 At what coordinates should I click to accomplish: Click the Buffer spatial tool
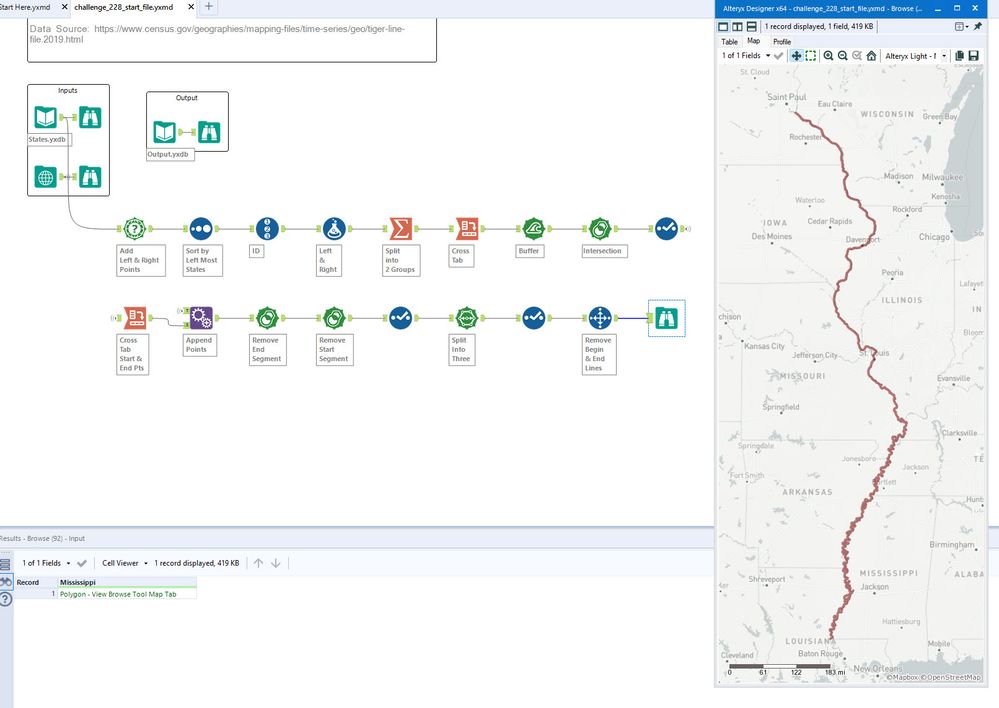click(533, 228)
